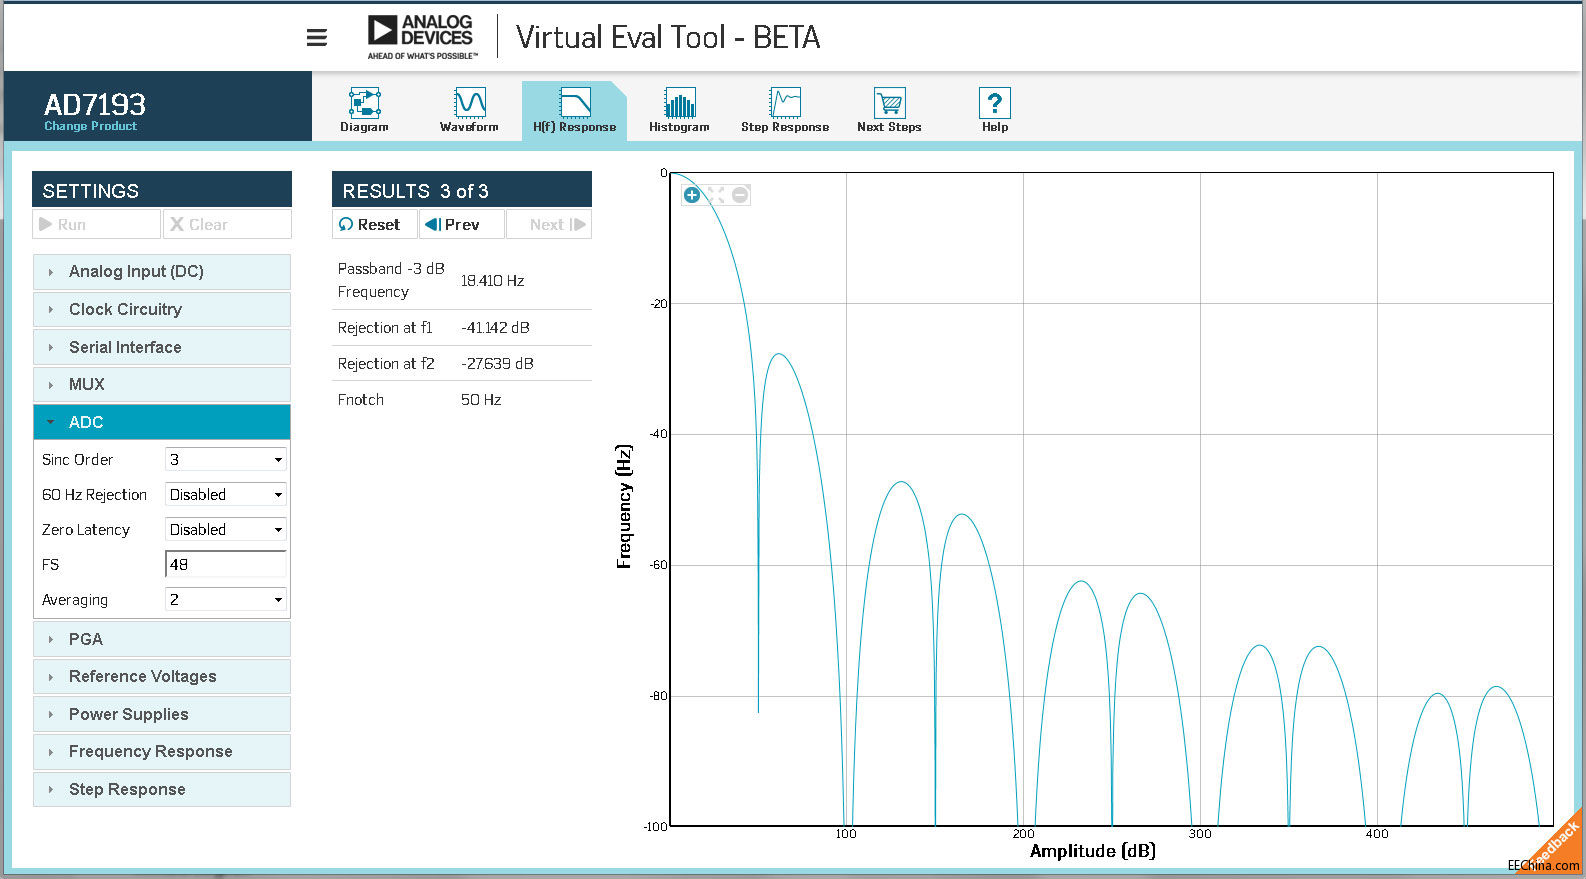Click the SETTINGS panel header
This screenshot has height=879, width=1586.
point(162,190)
